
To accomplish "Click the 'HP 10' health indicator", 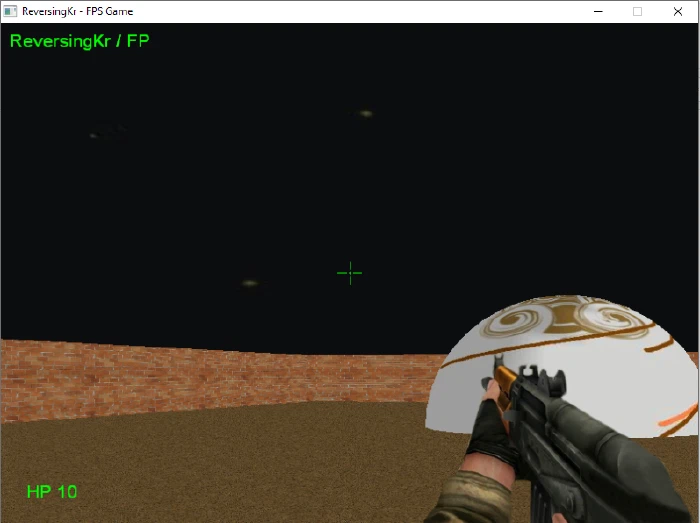I will click(52, 492).
